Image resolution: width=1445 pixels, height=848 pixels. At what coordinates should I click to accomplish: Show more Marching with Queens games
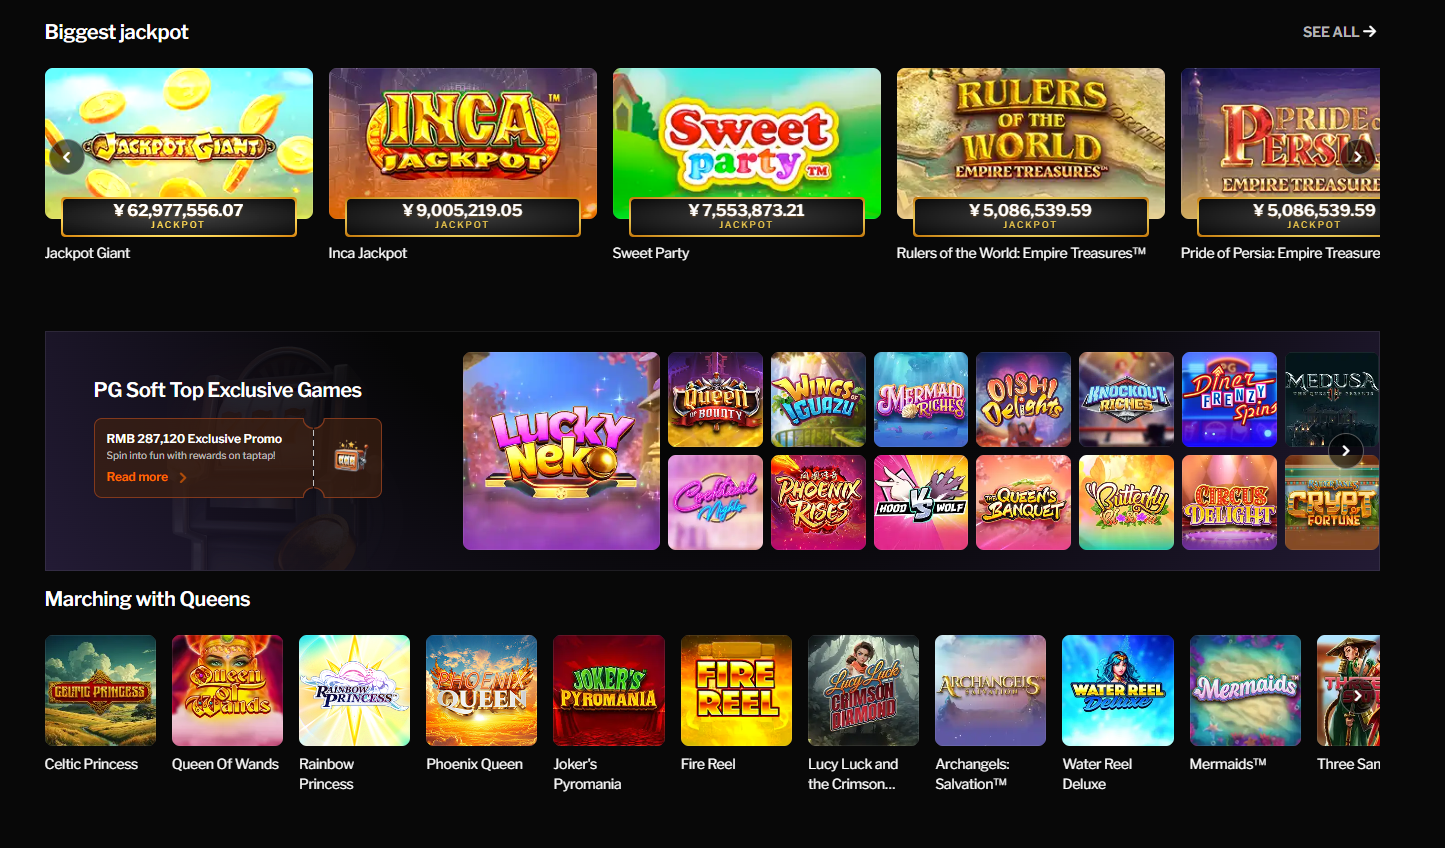click(1357, 694)
